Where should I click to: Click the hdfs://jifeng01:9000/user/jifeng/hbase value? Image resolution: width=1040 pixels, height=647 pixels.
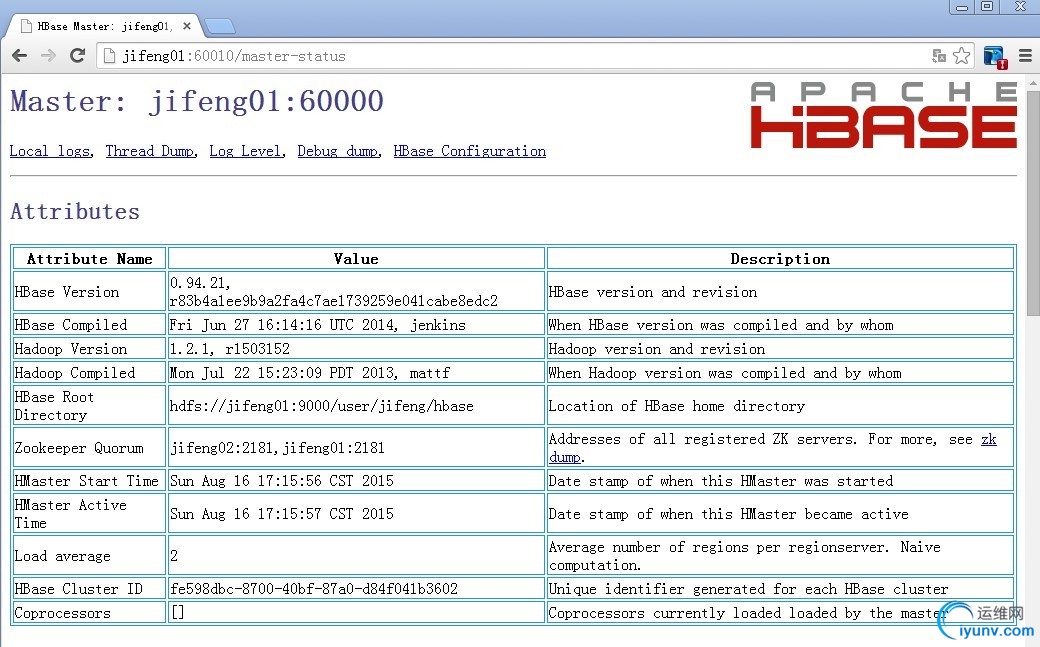pyautogui.click(x=322, y=406)
